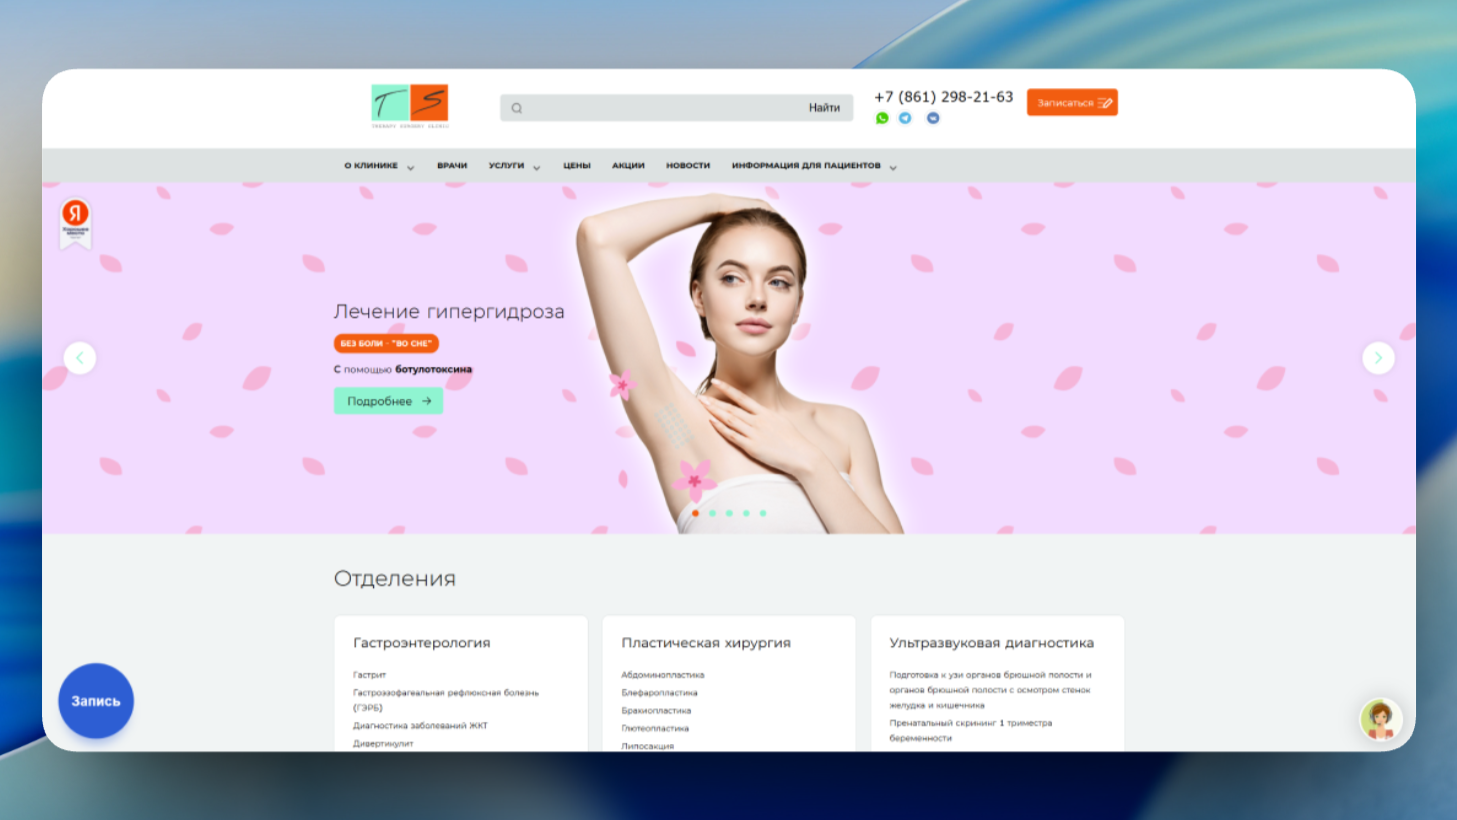Select the first orange slider dot
This screenshot has width=1457, height=820.
[695, 513]
